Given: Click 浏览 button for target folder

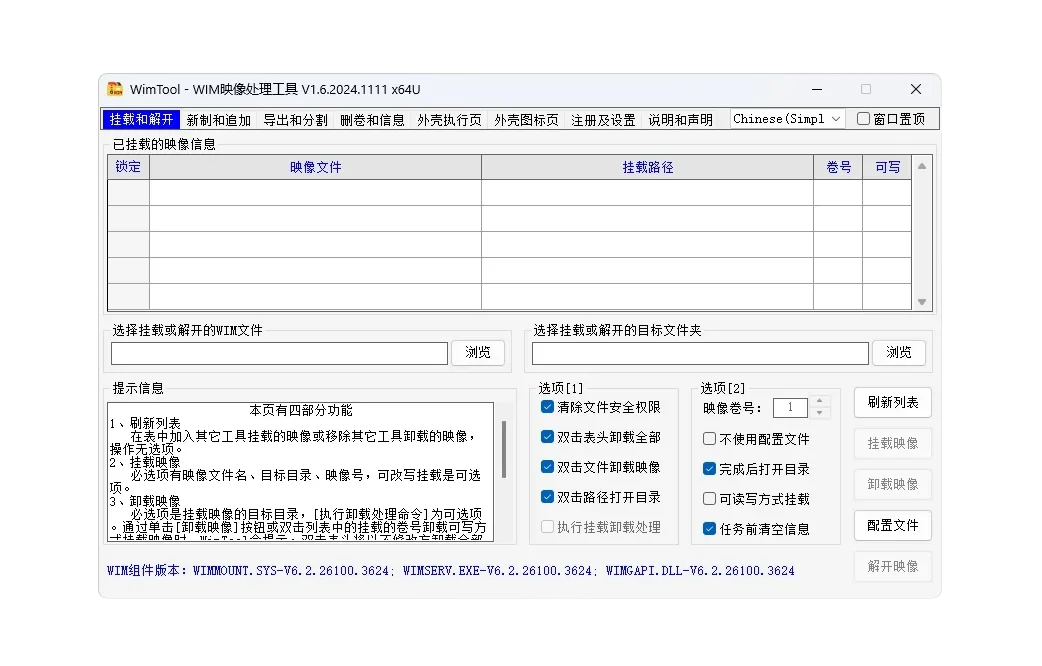Looking at the screenshot, I should pos(899,352).
